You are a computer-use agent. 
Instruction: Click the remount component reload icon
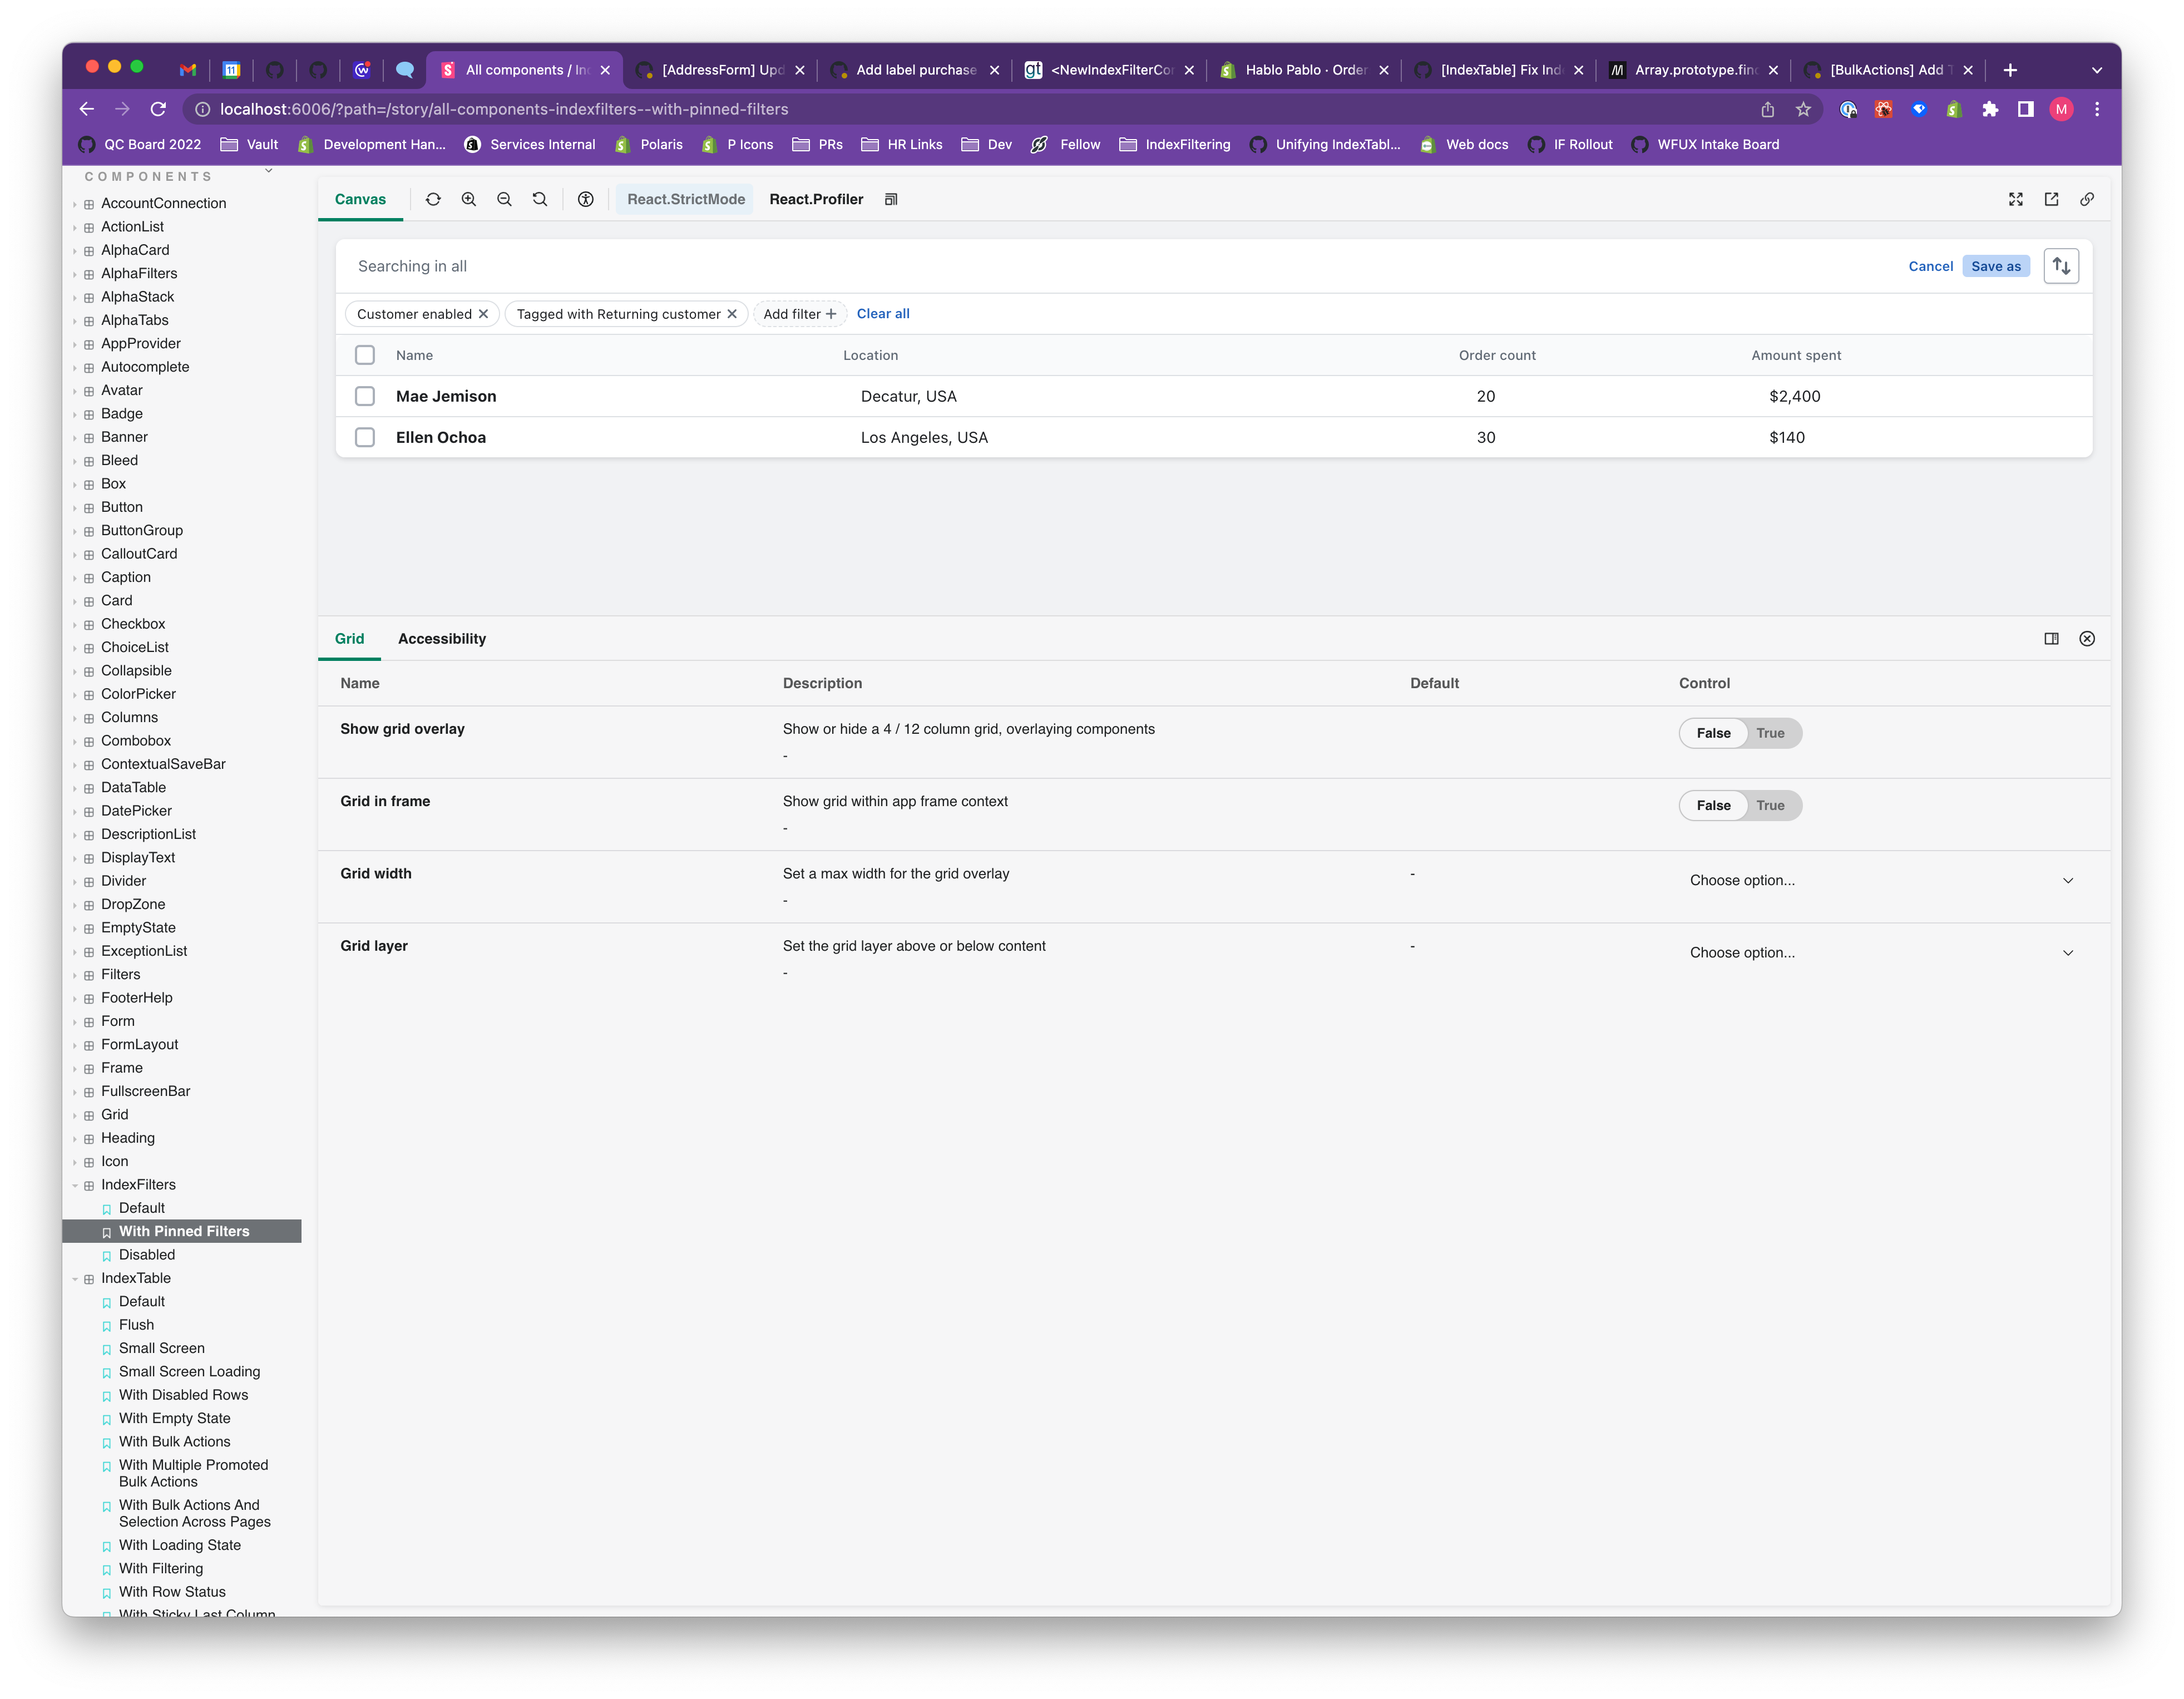point(433,199)
